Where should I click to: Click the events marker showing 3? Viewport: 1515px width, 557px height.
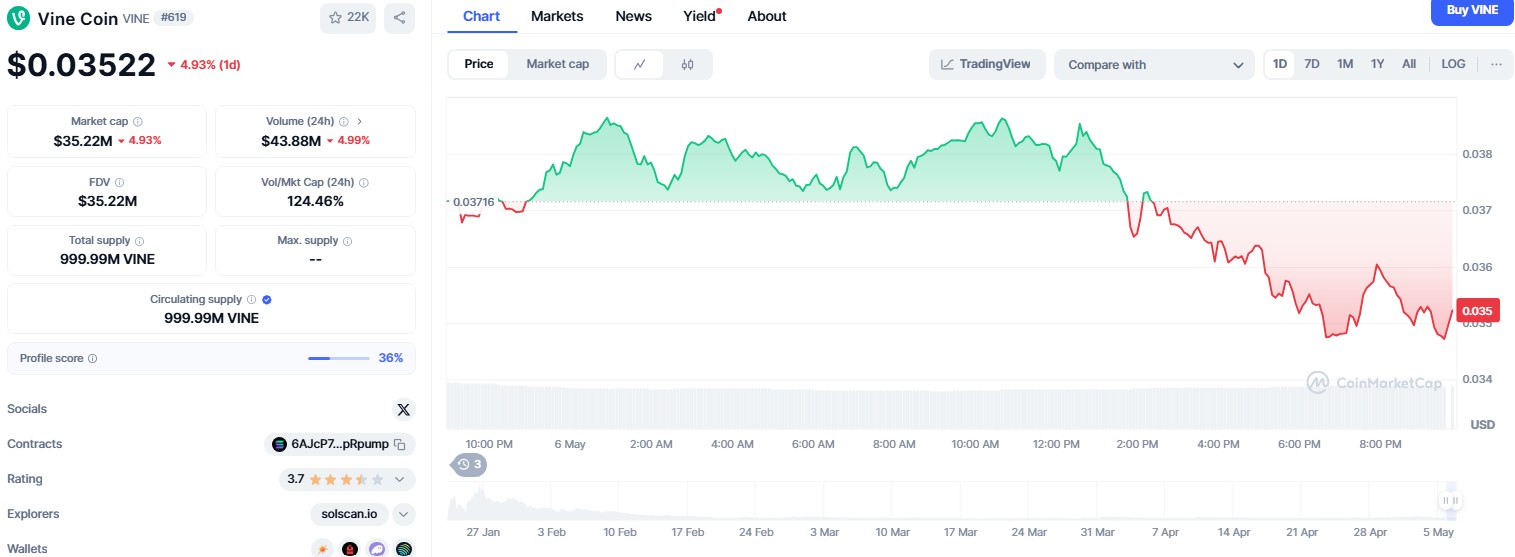469,464
